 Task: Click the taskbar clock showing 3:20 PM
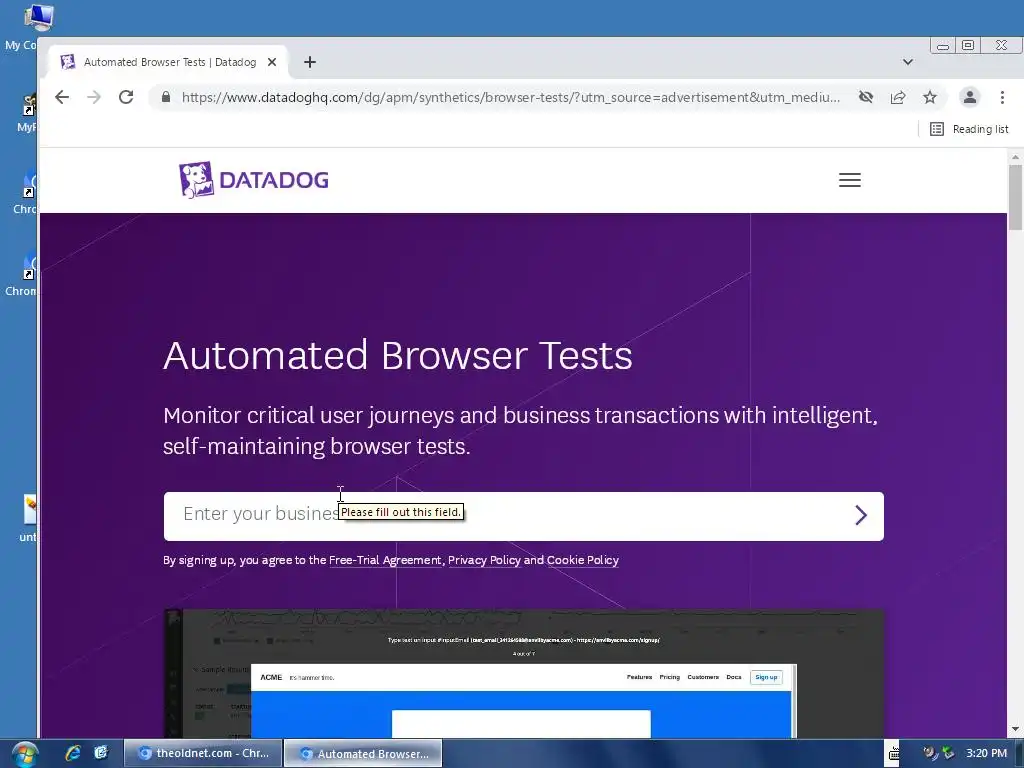987,753
